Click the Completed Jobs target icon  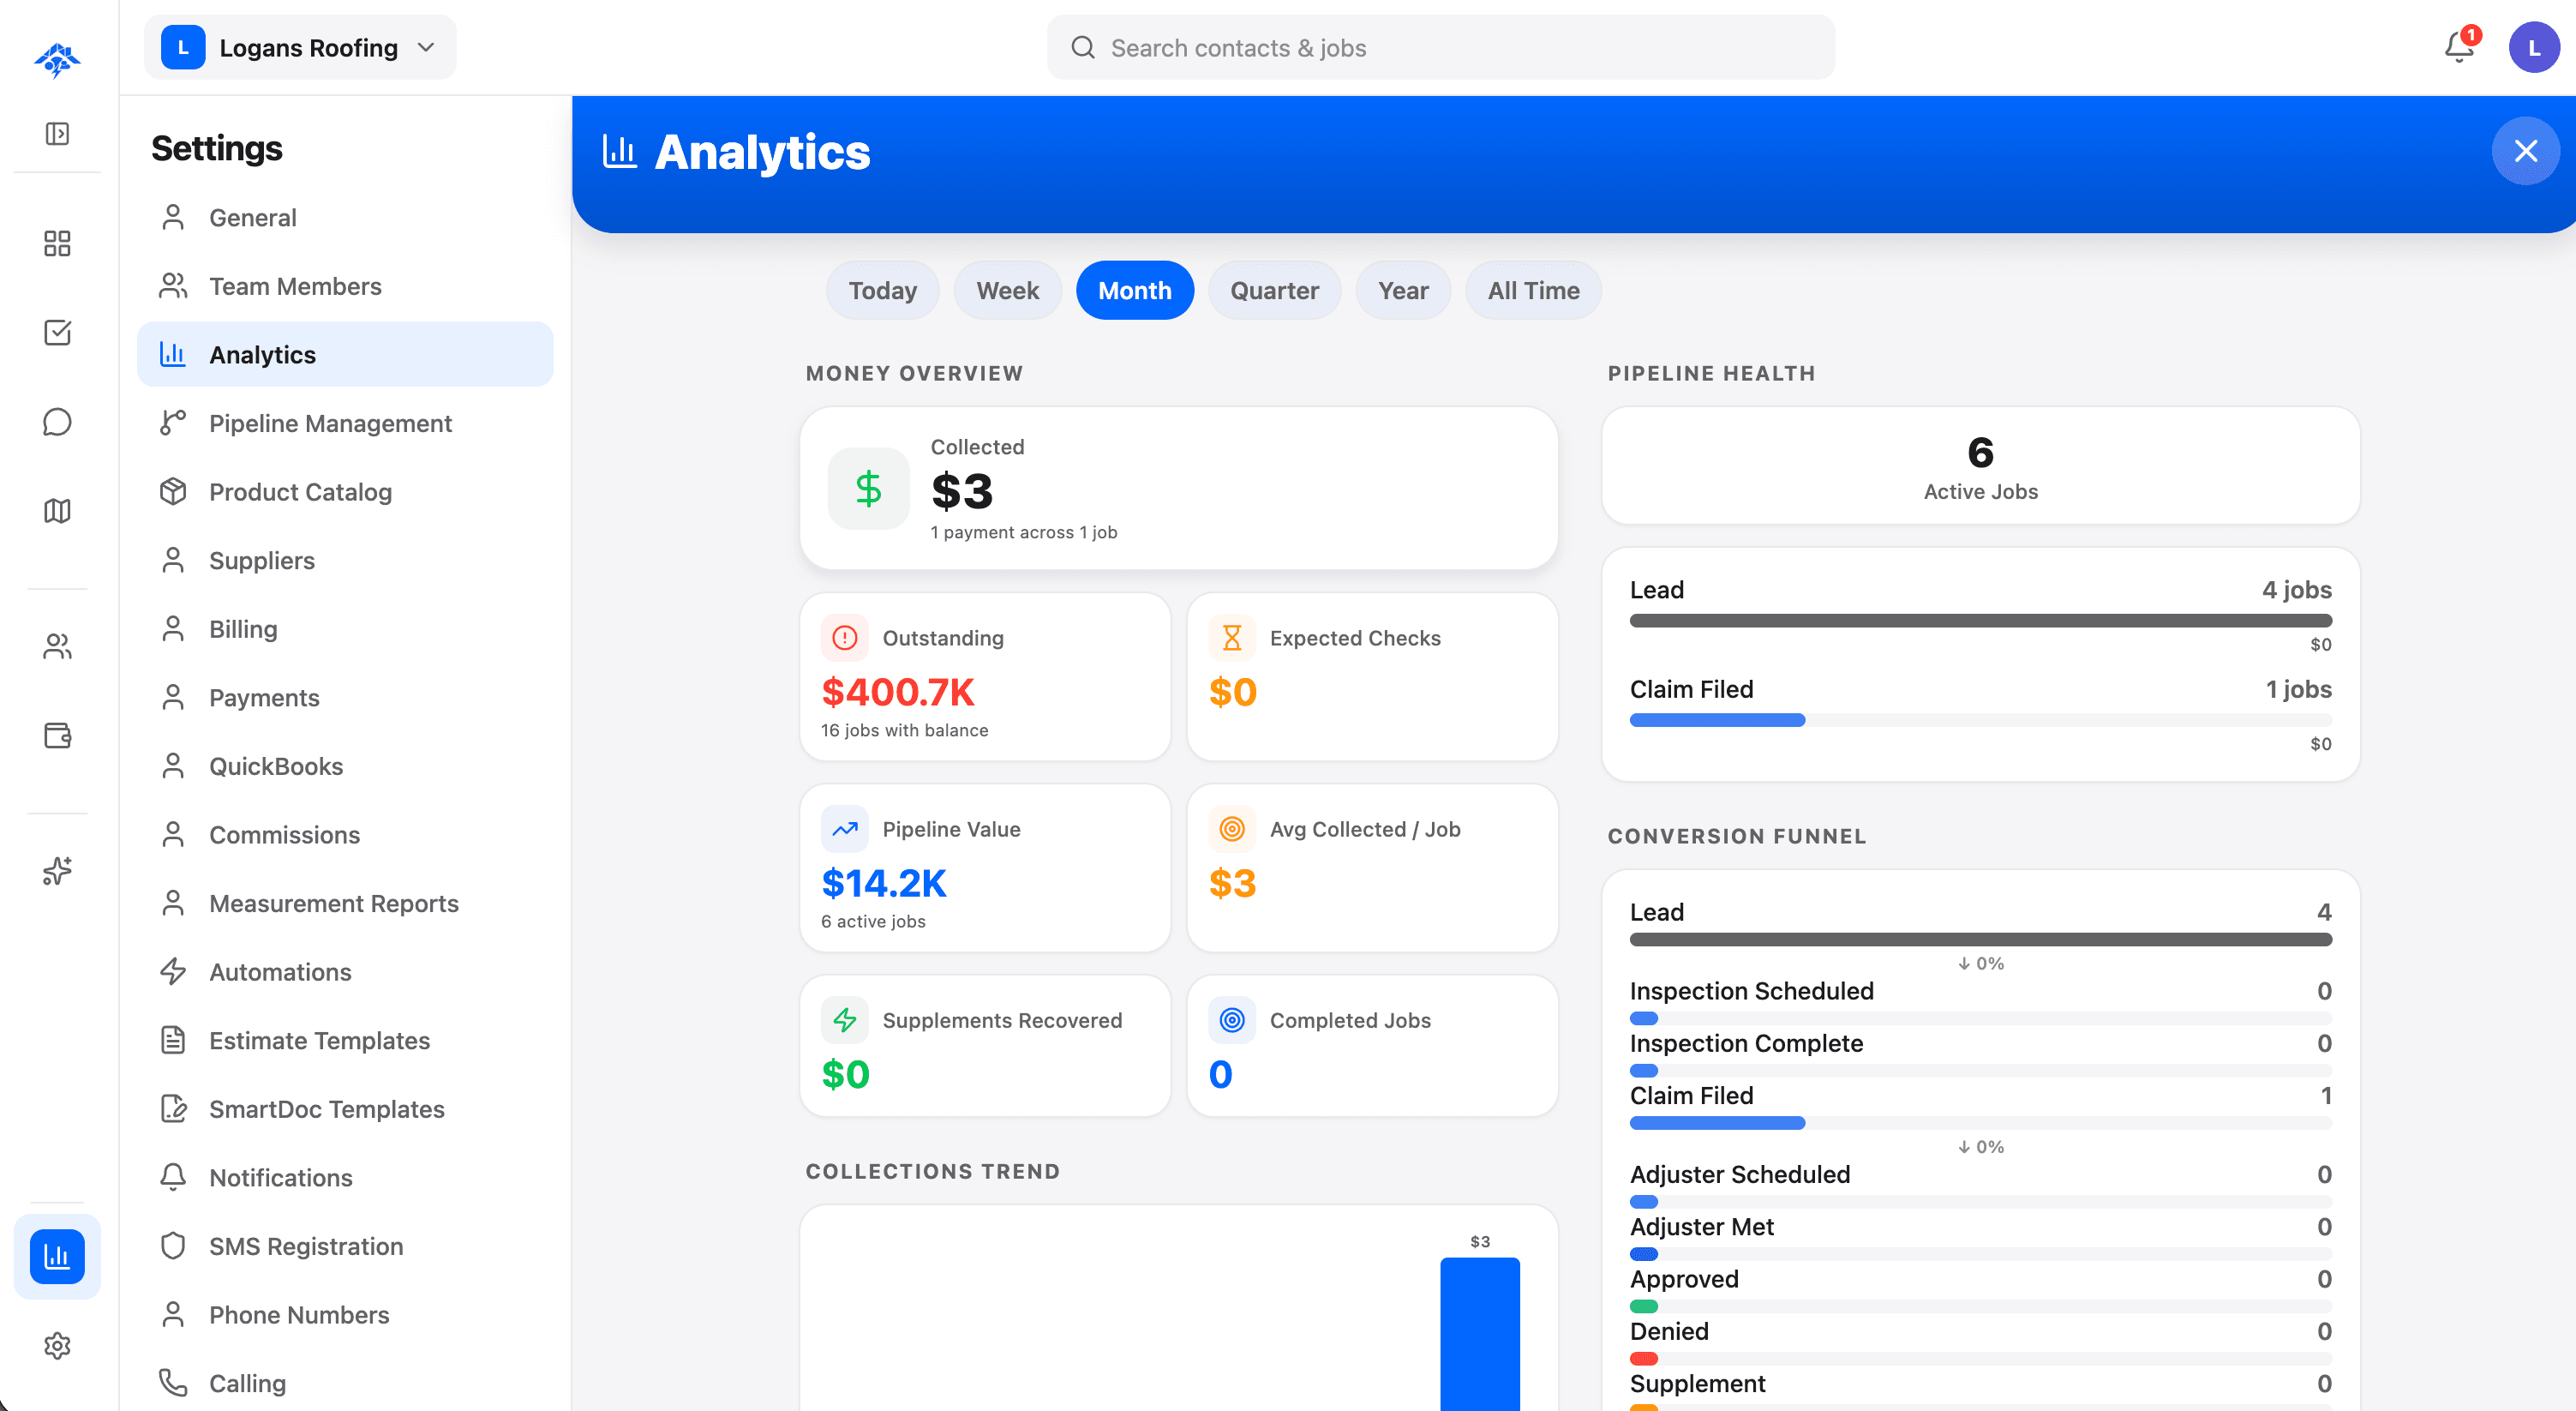[1232, 1020]
